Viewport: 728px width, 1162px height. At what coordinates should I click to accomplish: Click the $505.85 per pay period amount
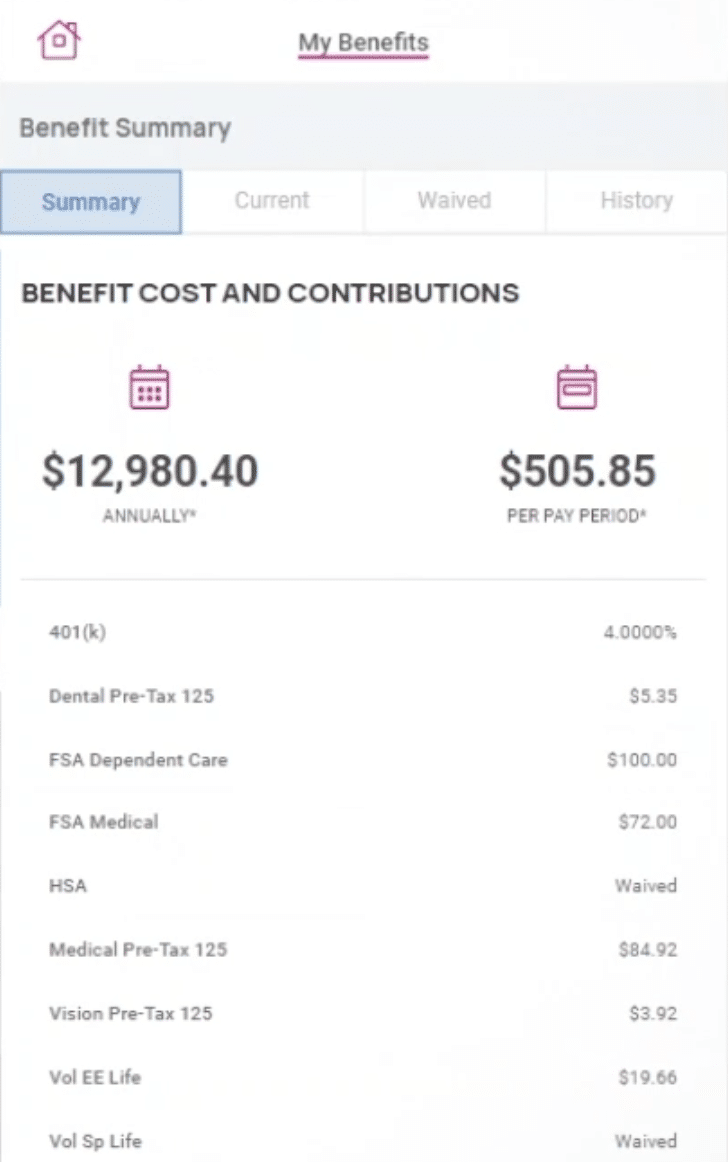[x=577, y=470]
